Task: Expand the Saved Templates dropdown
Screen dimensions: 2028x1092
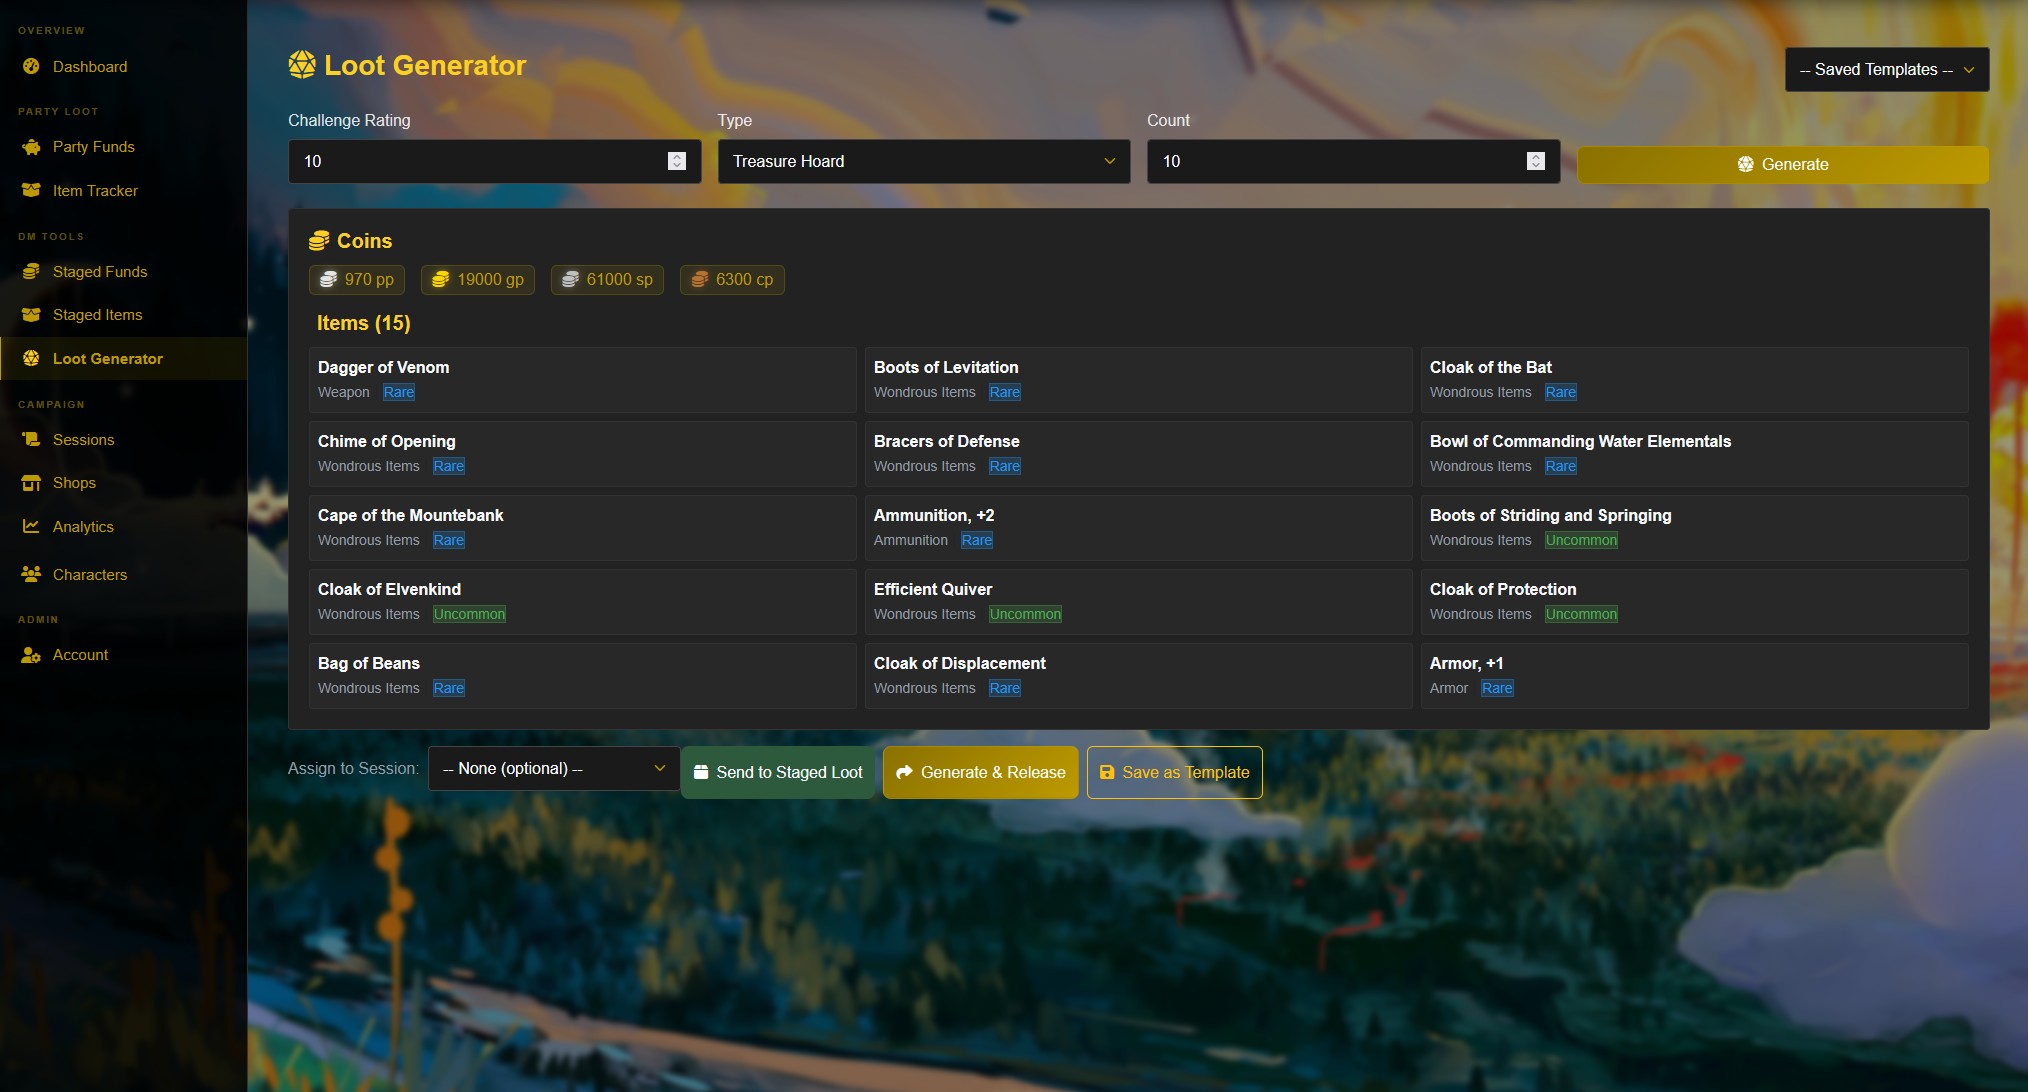Action: (x=1886, y=70)
